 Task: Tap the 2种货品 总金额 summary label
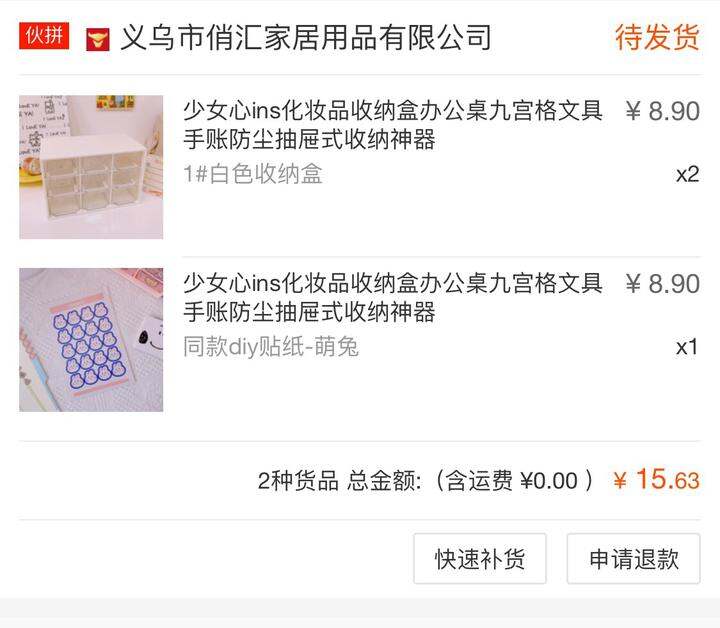pyautogui.click(x=339, y=481)
